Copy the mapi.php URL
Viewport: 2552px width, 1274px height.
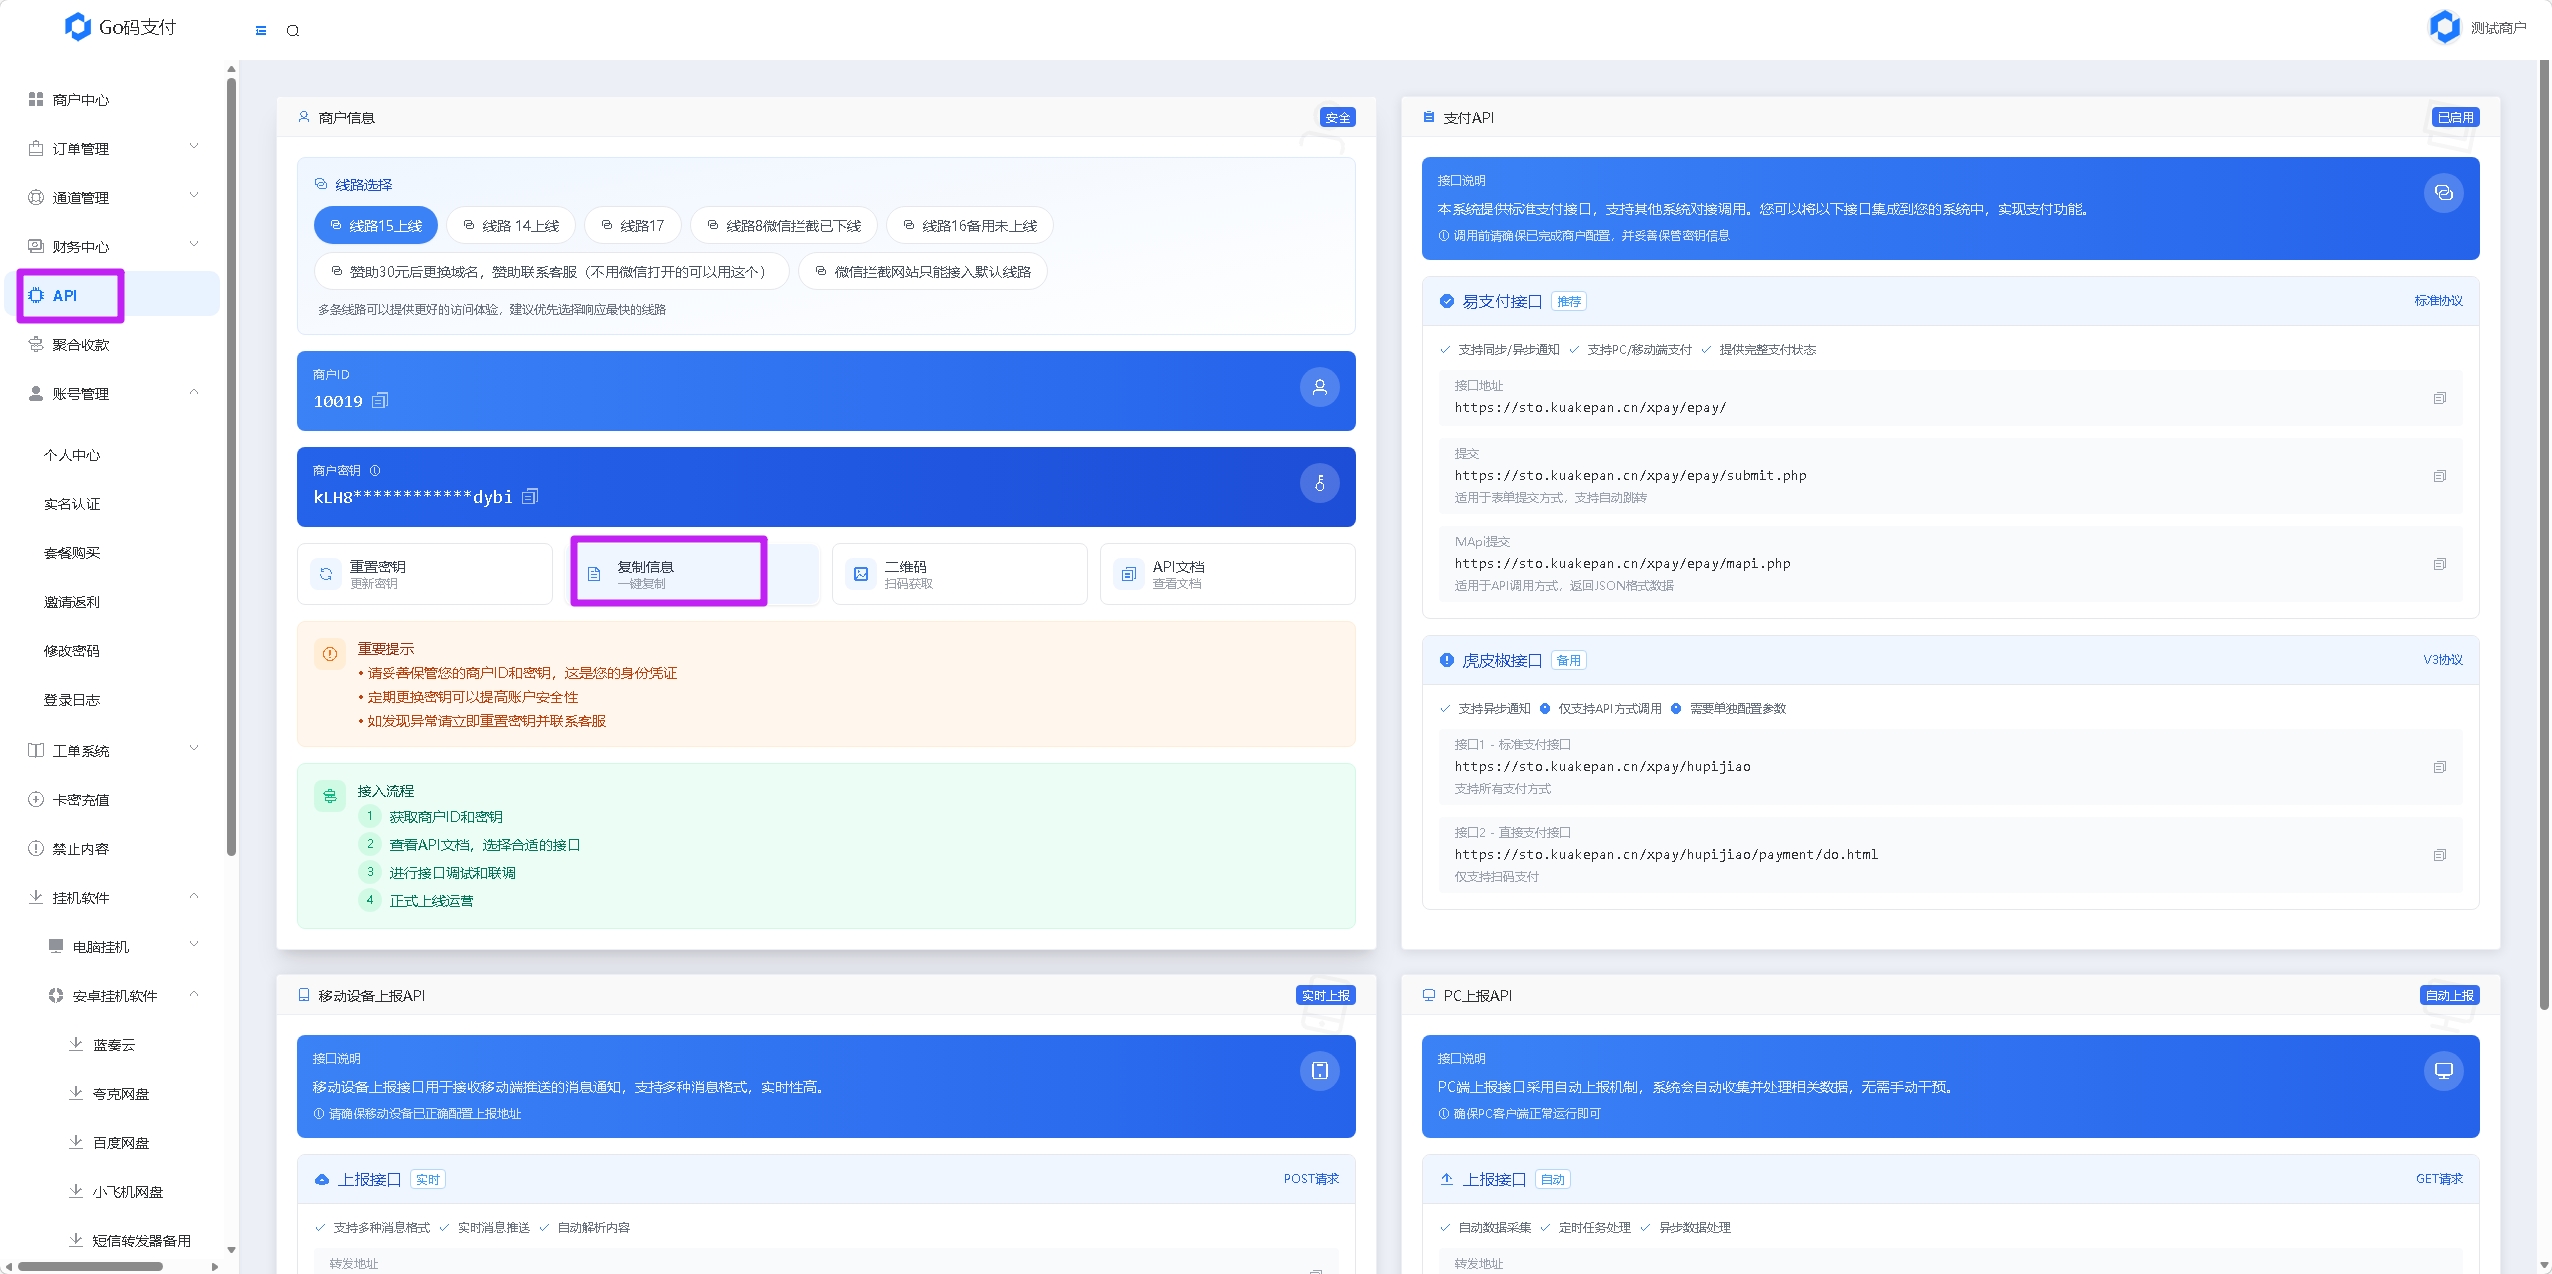[x=2440, y=564]
